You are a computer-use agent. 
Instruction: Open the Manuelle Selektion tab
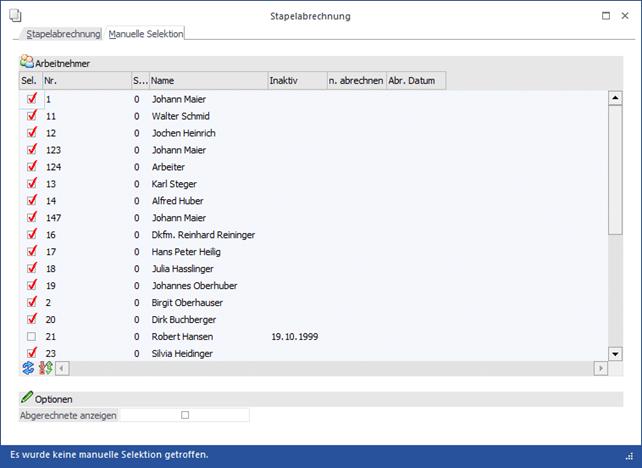tap(146, 34)
